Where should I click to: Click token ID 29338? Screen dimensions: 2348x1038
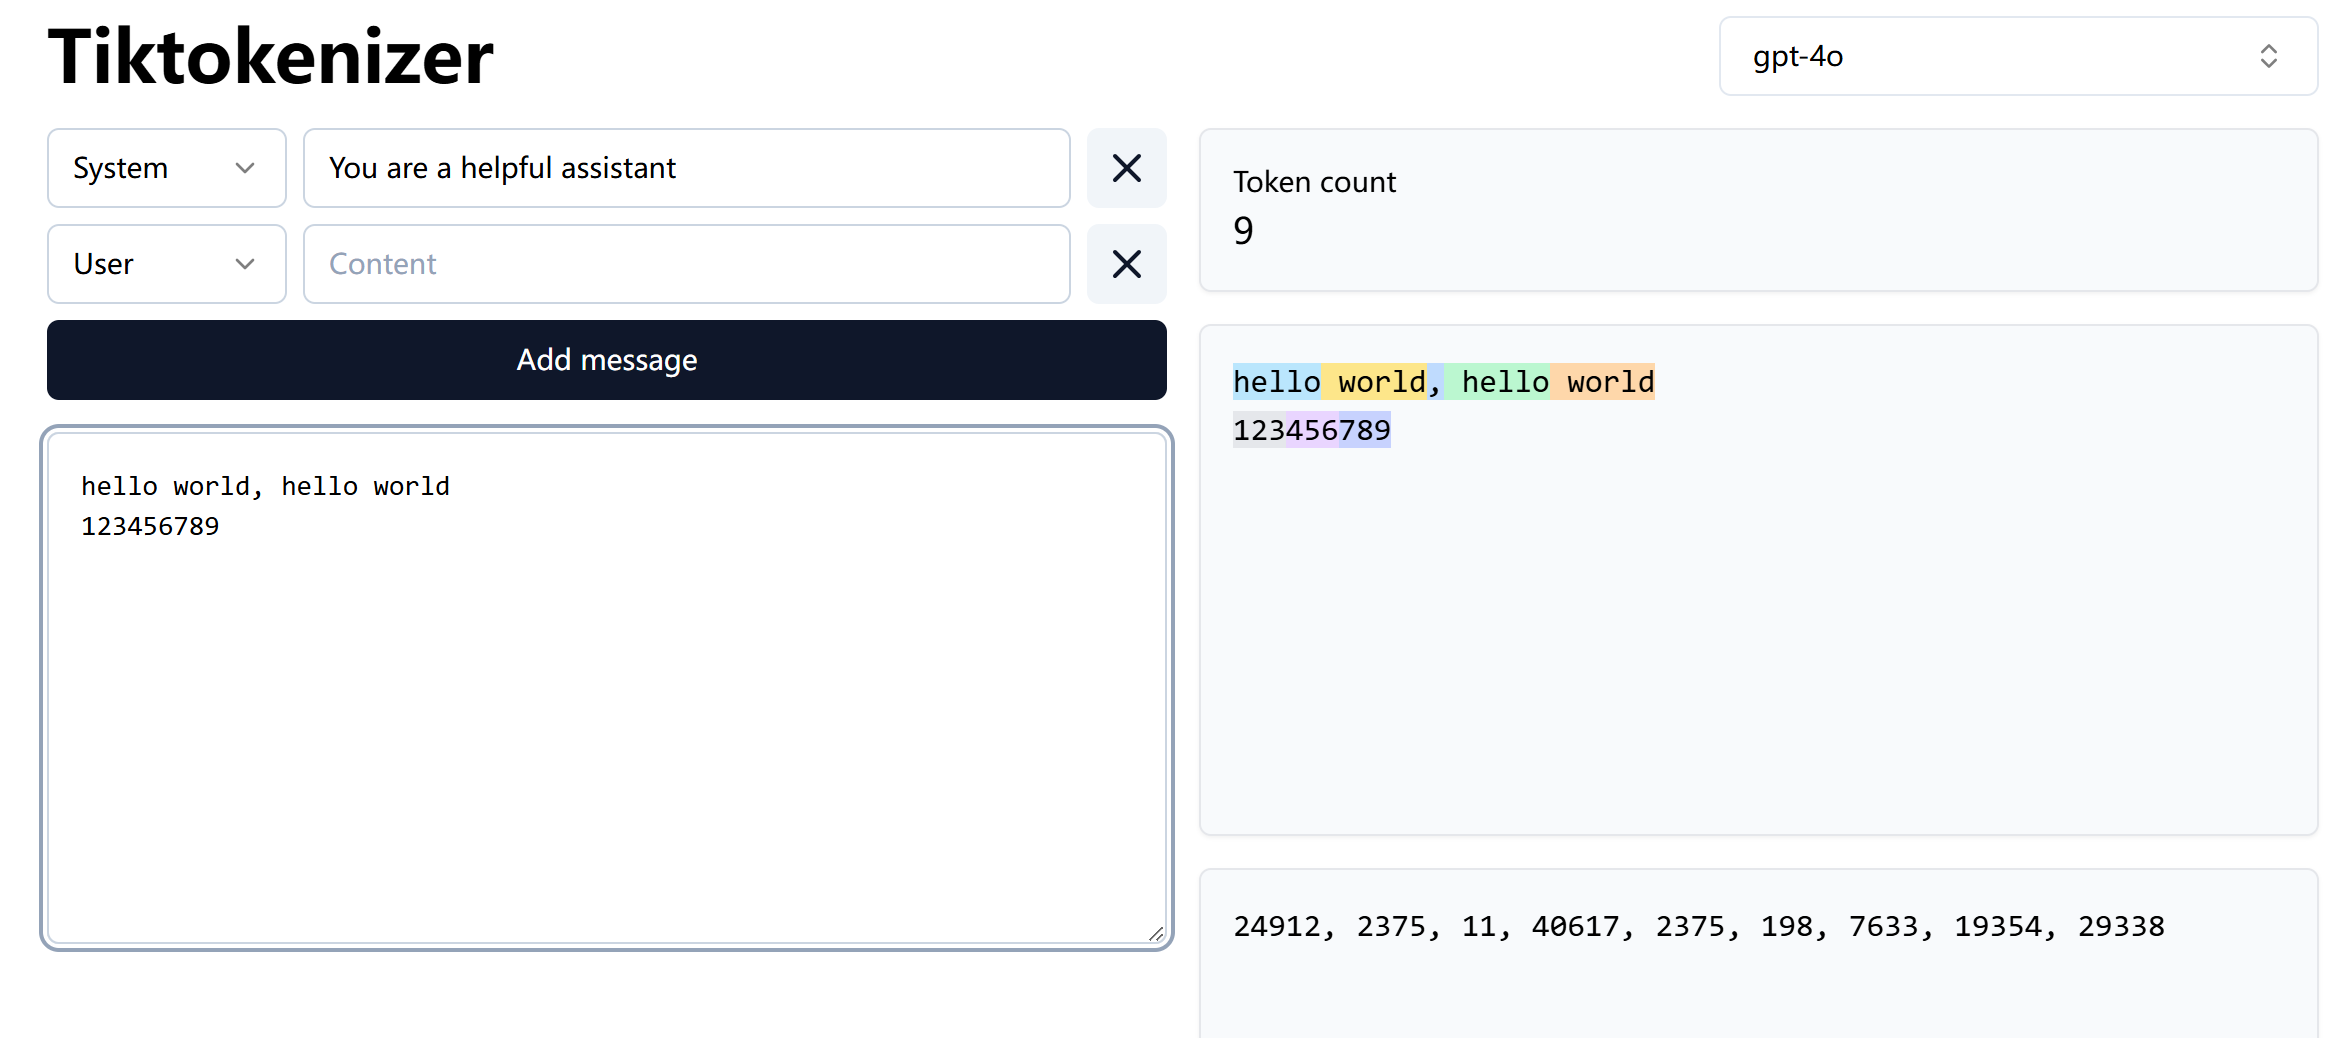[2121, 927]
